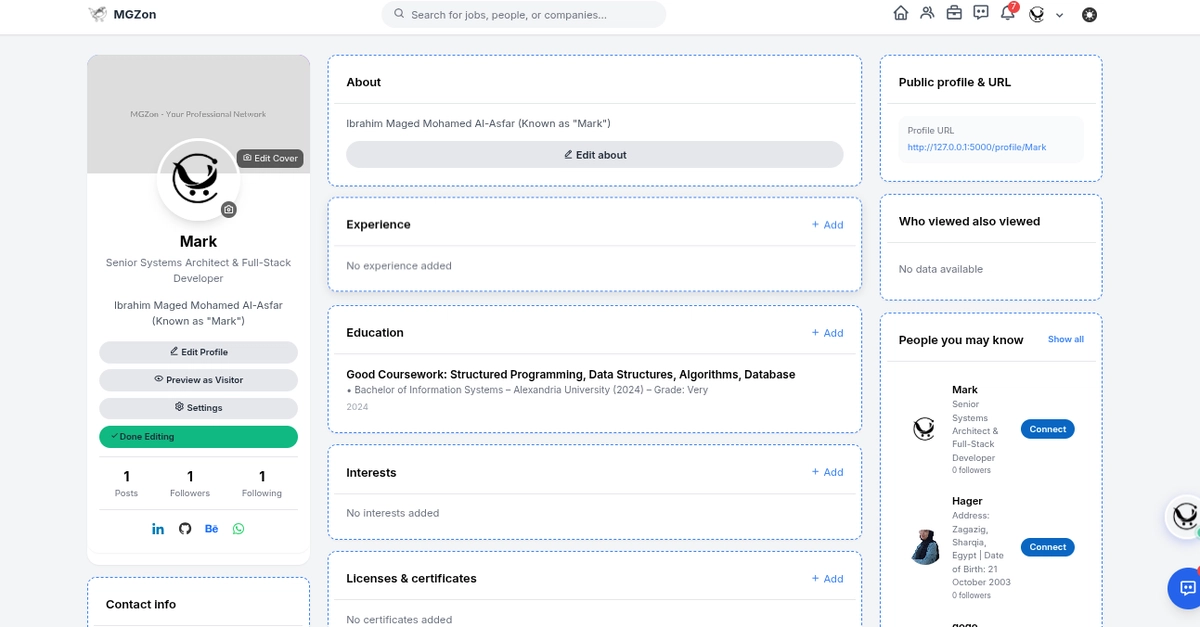Open the WhatsApp contact icon
Screen dimensions: 1200x627
coord(238,528)
